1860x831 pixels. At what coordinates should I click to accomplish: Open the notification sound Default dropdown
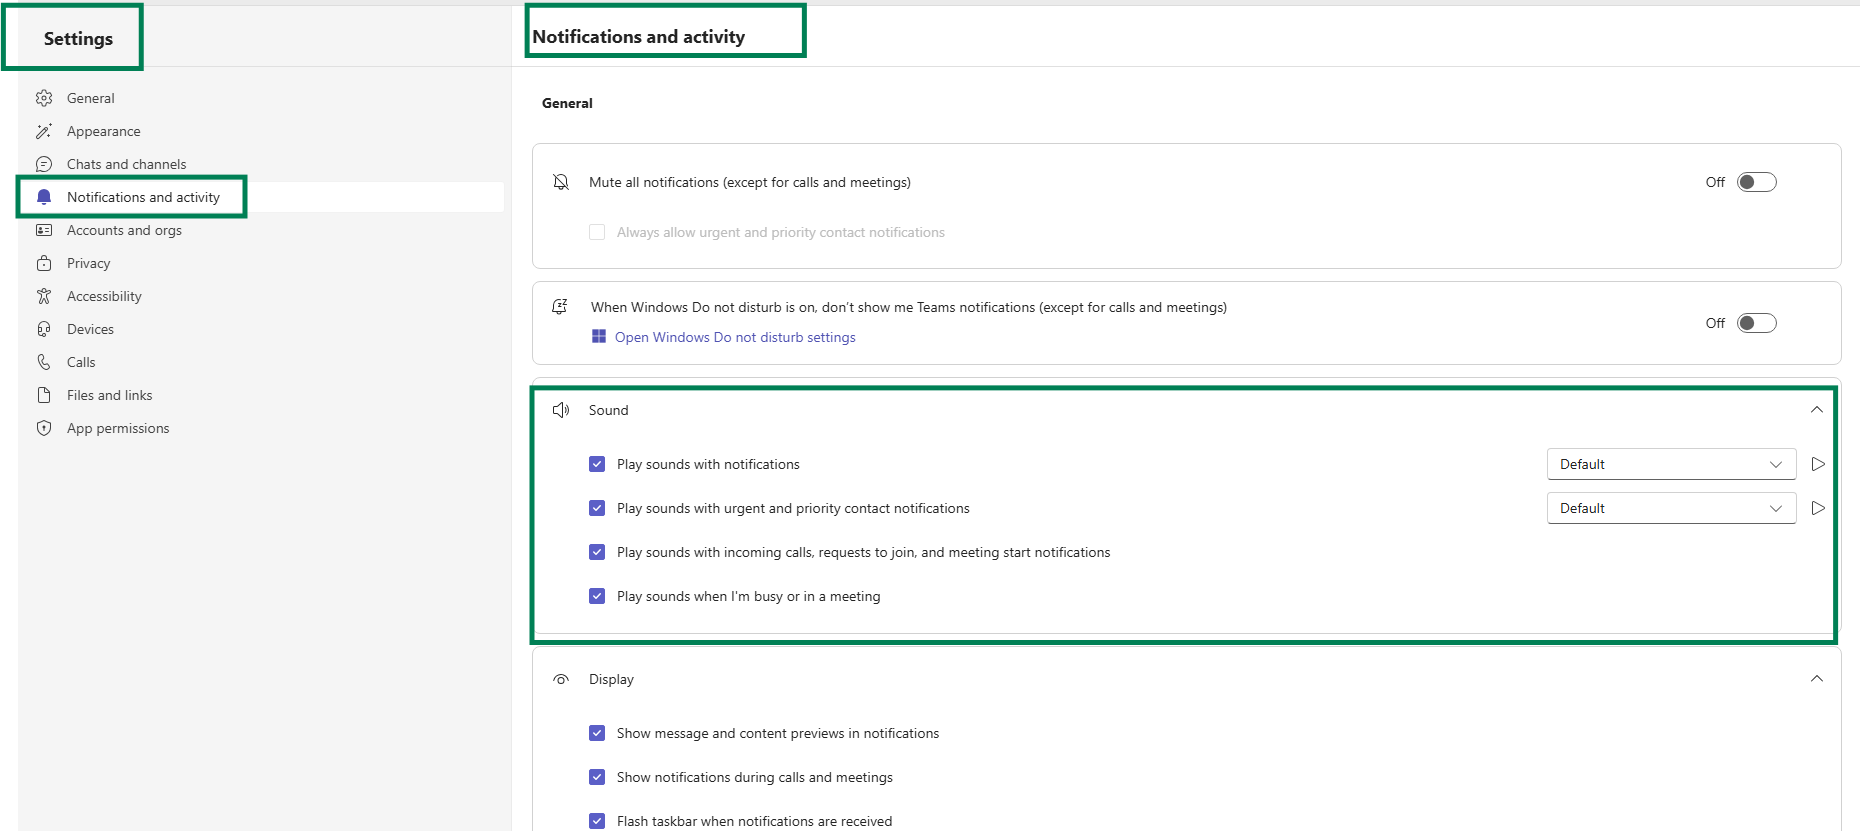tap(1671, 464)
